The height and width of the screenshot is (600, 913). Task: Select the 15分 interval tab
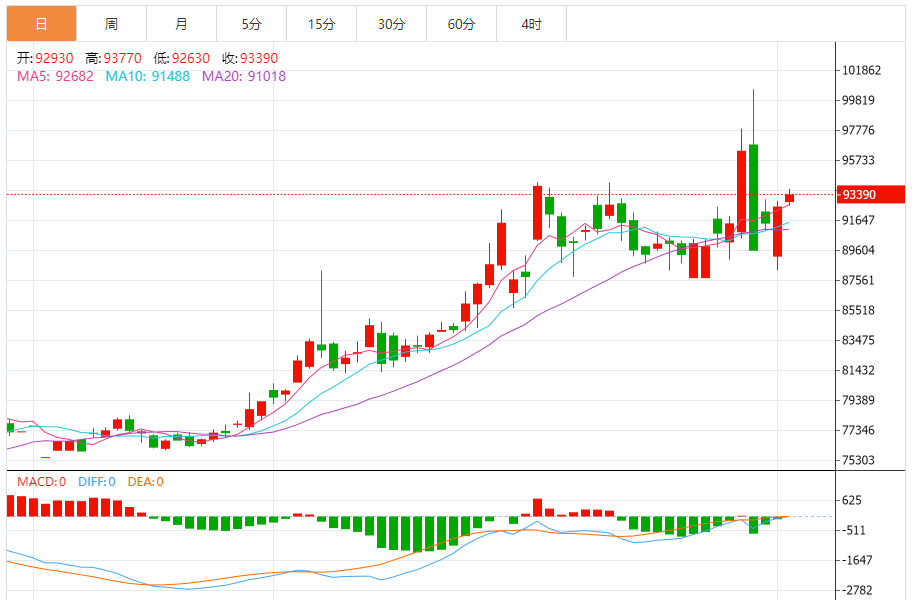321,24
